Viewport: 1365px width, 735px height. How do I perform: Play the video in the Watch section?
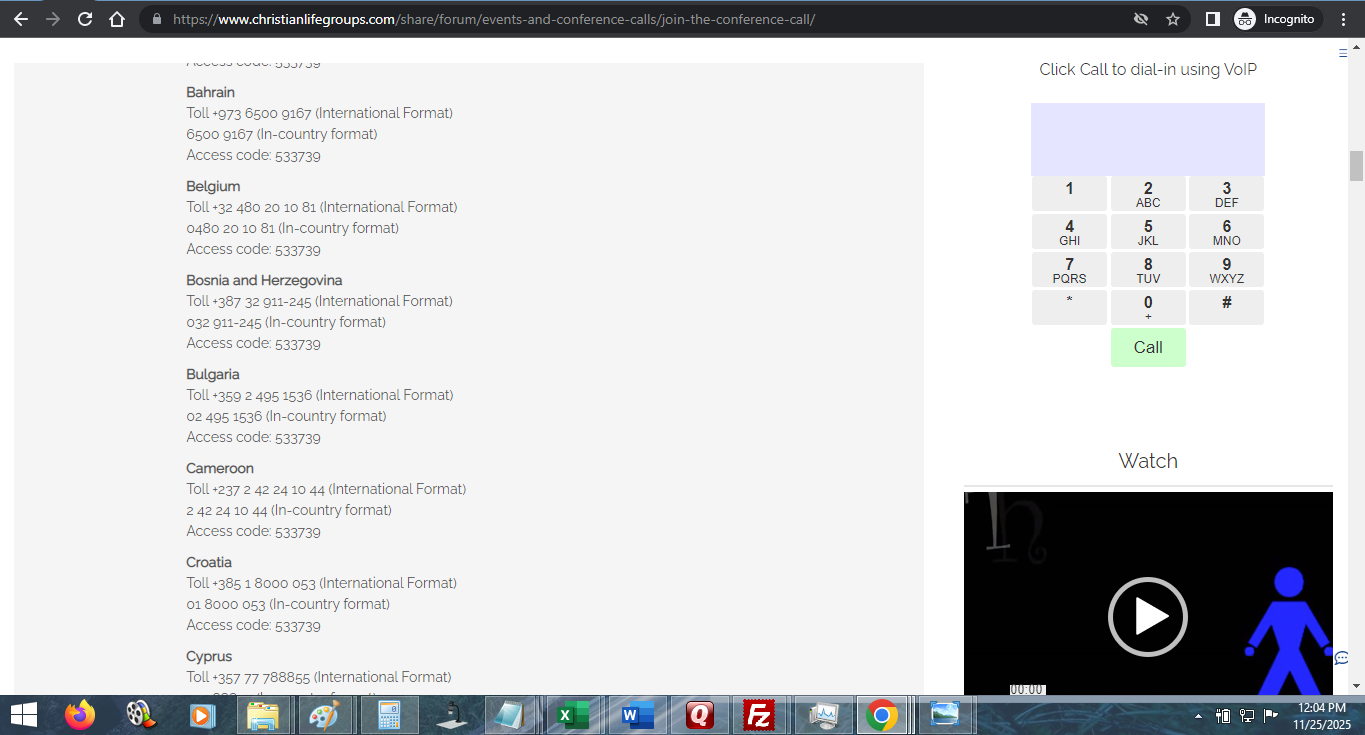pyautogui.click(x=1147, y=617)
